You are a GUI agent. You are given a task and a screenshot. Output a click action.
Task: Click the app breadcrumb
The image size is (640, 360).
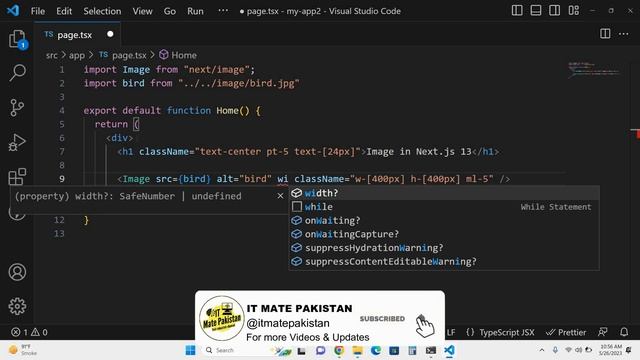pyautogui.click(x=77, y=55)
